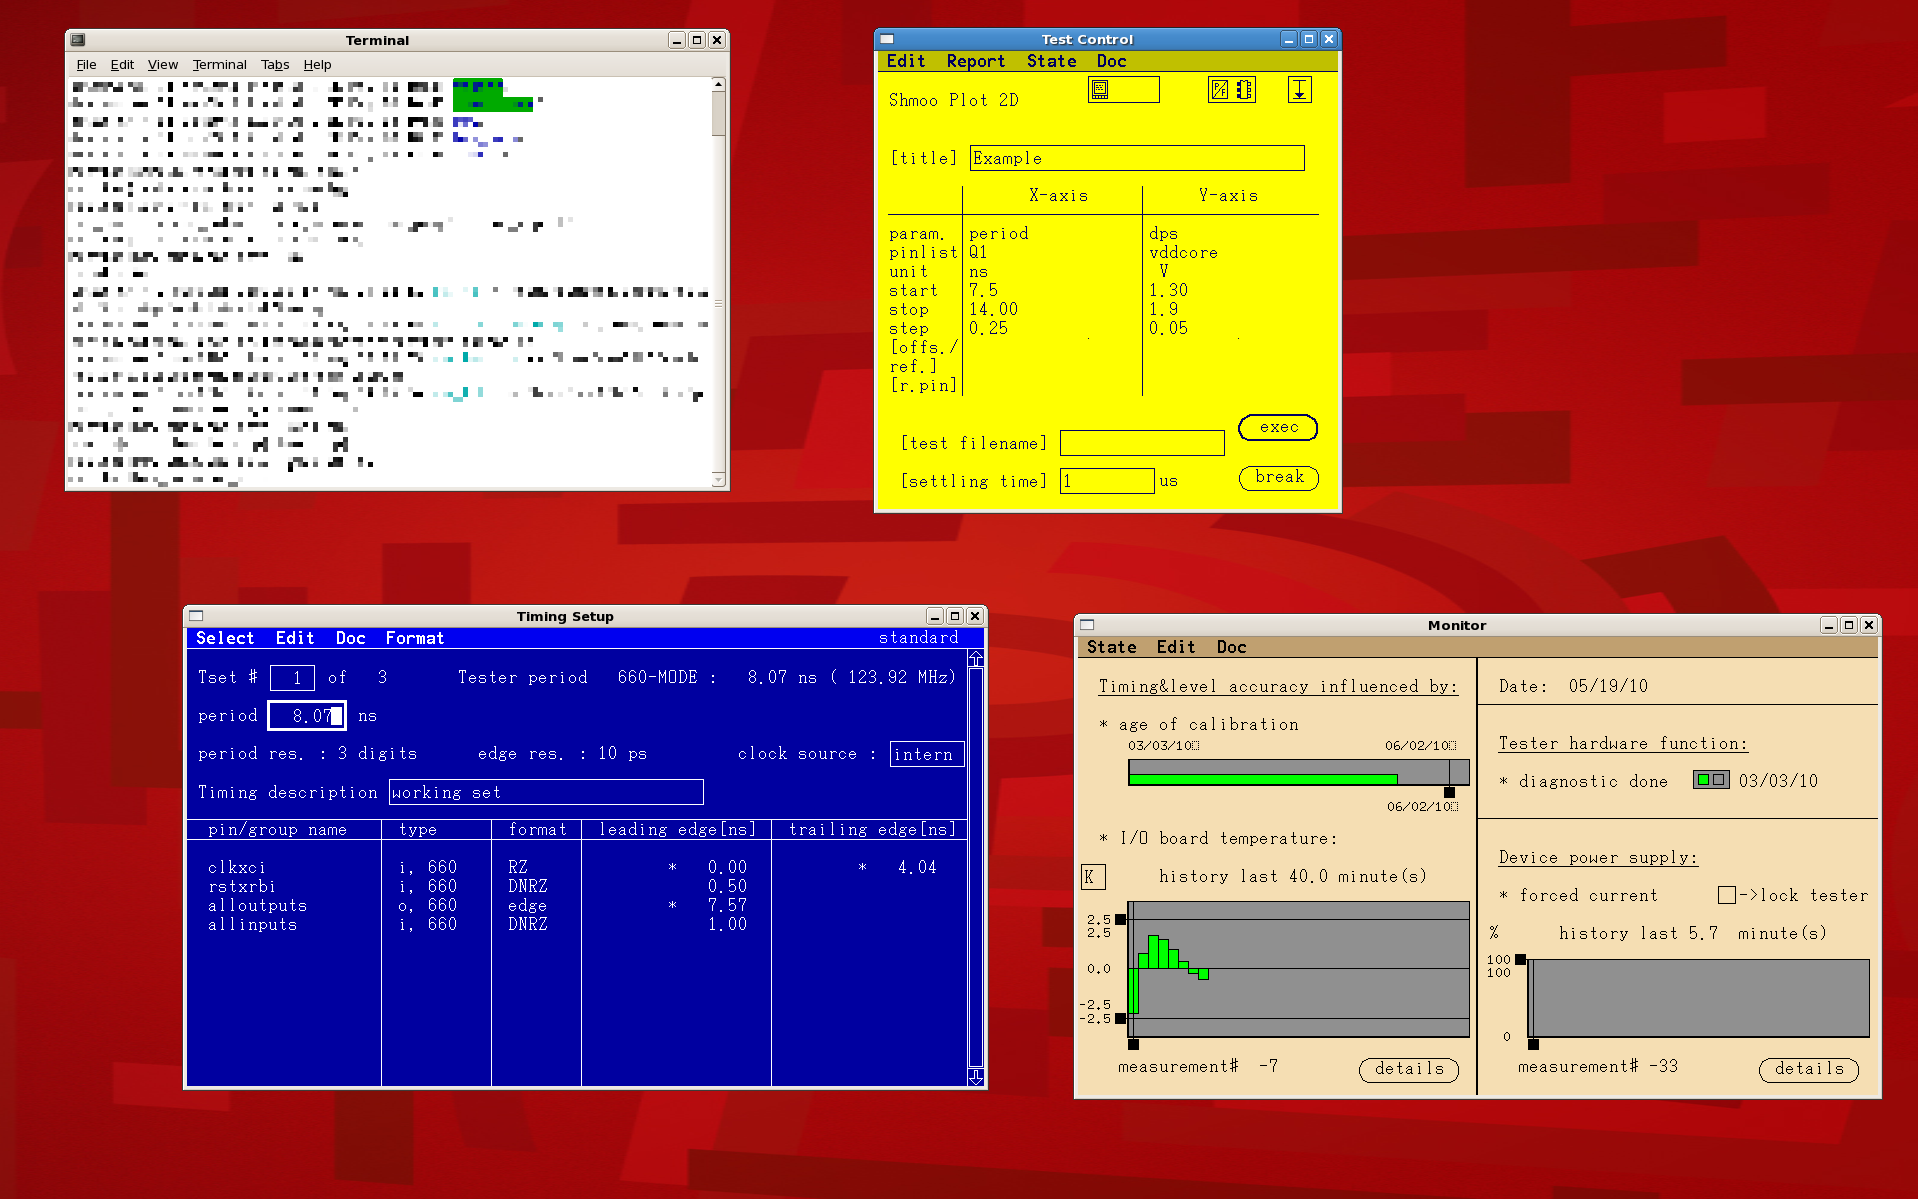Click the Timing Setup scroll up arrow
This screenshot has height=1199, width=1918.
coord(976,658)
